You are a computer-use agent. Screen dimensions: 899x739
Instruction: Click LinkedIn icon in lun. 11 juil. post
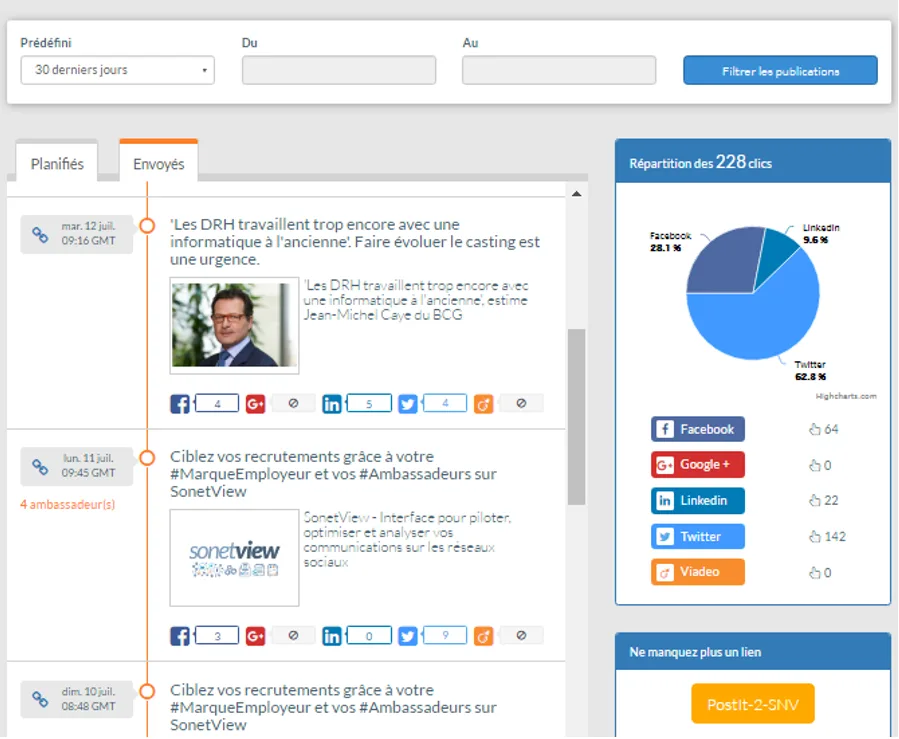click(x=331, y=636)
